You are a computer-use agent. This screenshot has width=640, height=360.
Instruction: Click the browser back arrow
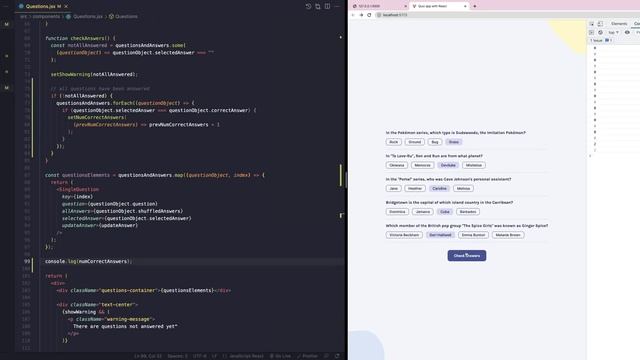(x=353, y=15)
